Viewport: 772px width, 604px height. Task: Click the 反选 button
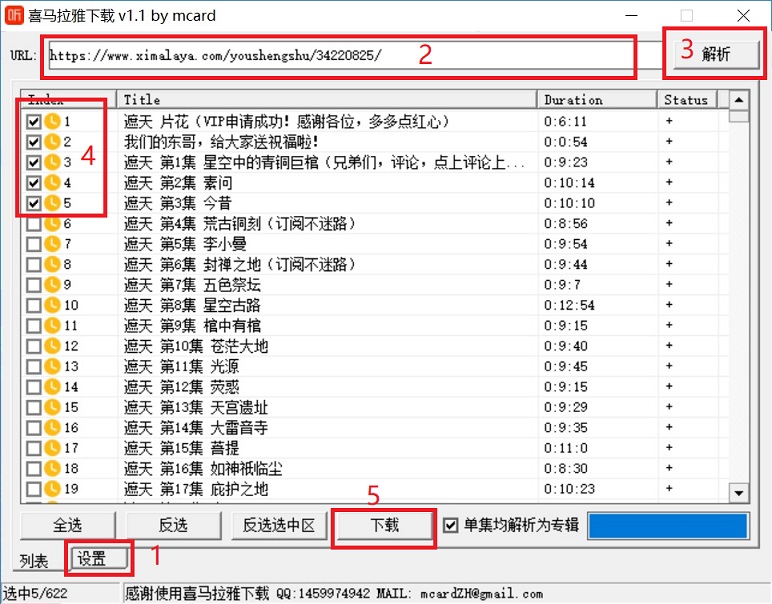[173, 525]
